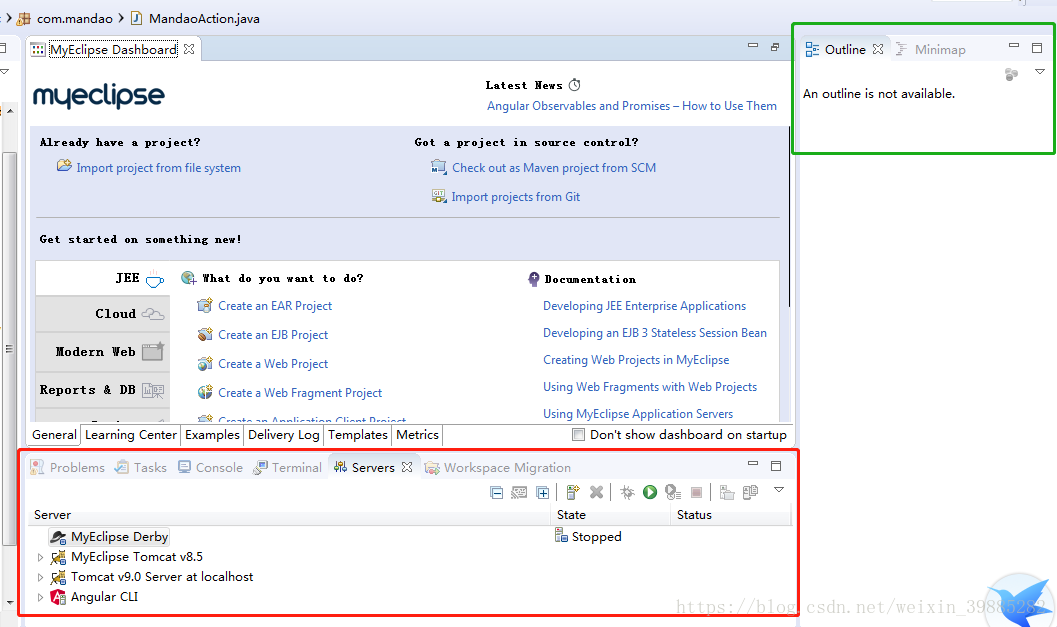Select the Angular CLI entry
The image size is (1057, 627).
(x=104, y=597)
